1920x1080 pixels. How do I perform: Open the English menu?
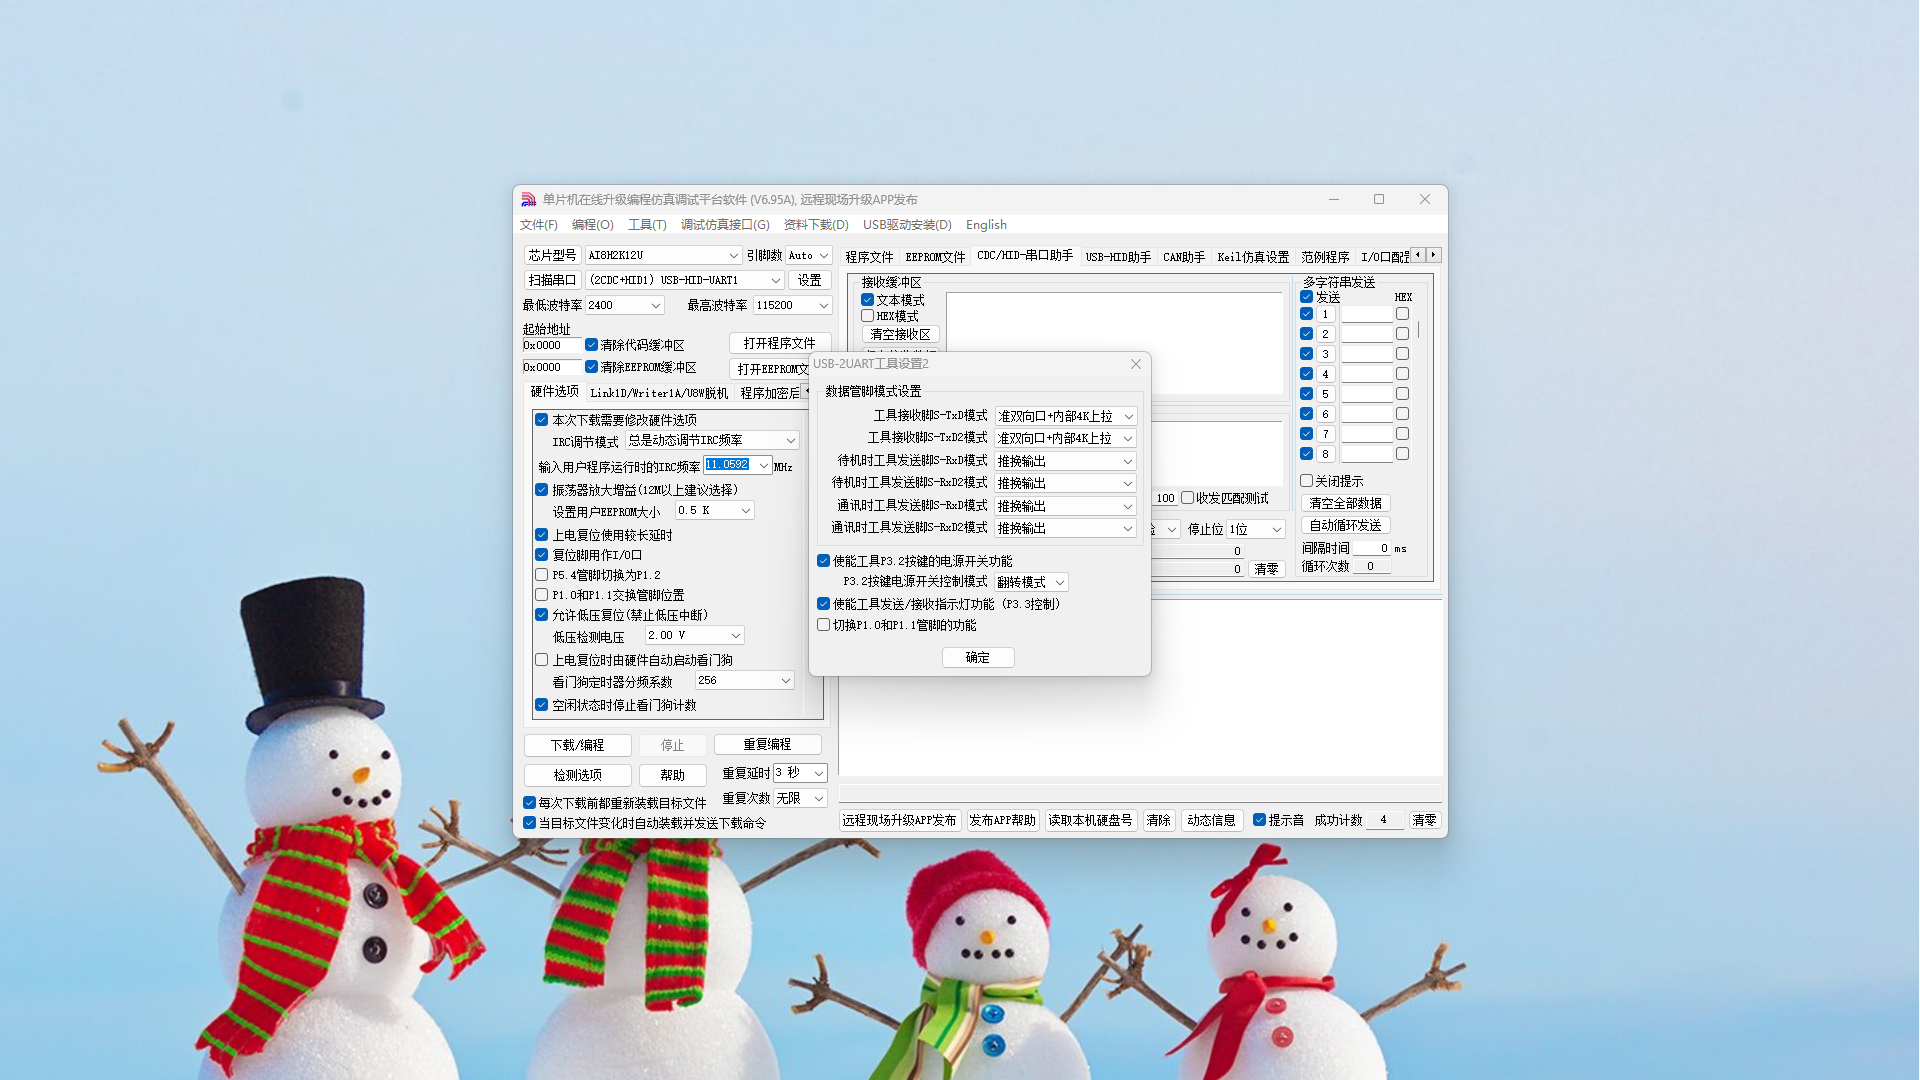coord(986,225)
